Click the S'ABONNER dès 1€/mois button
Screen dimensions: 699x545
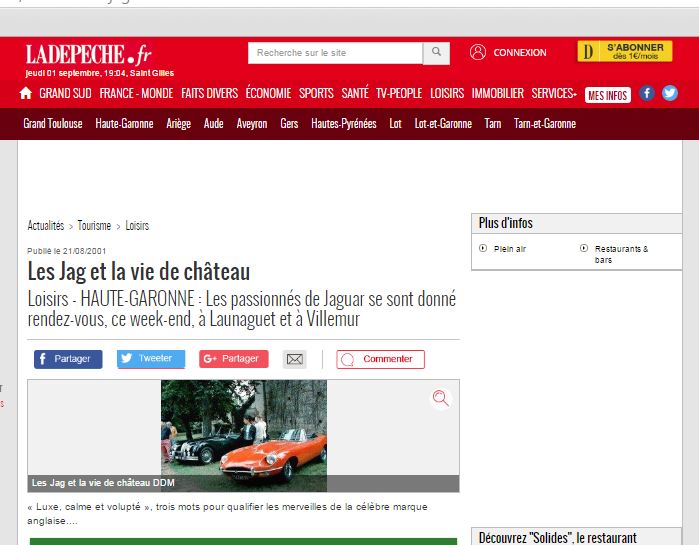(625, 52)
